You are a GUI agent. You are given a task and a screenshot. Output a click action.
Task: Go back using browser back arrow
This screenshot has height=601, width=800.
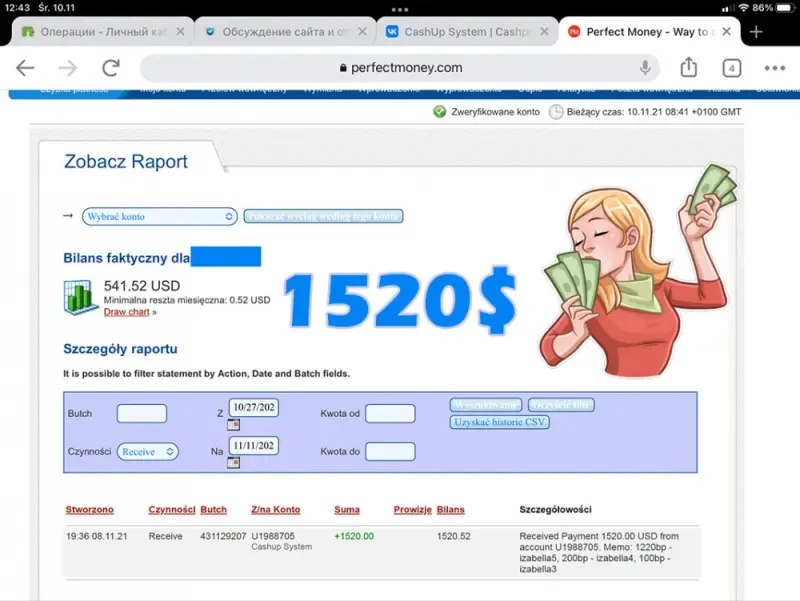[25, 67]
